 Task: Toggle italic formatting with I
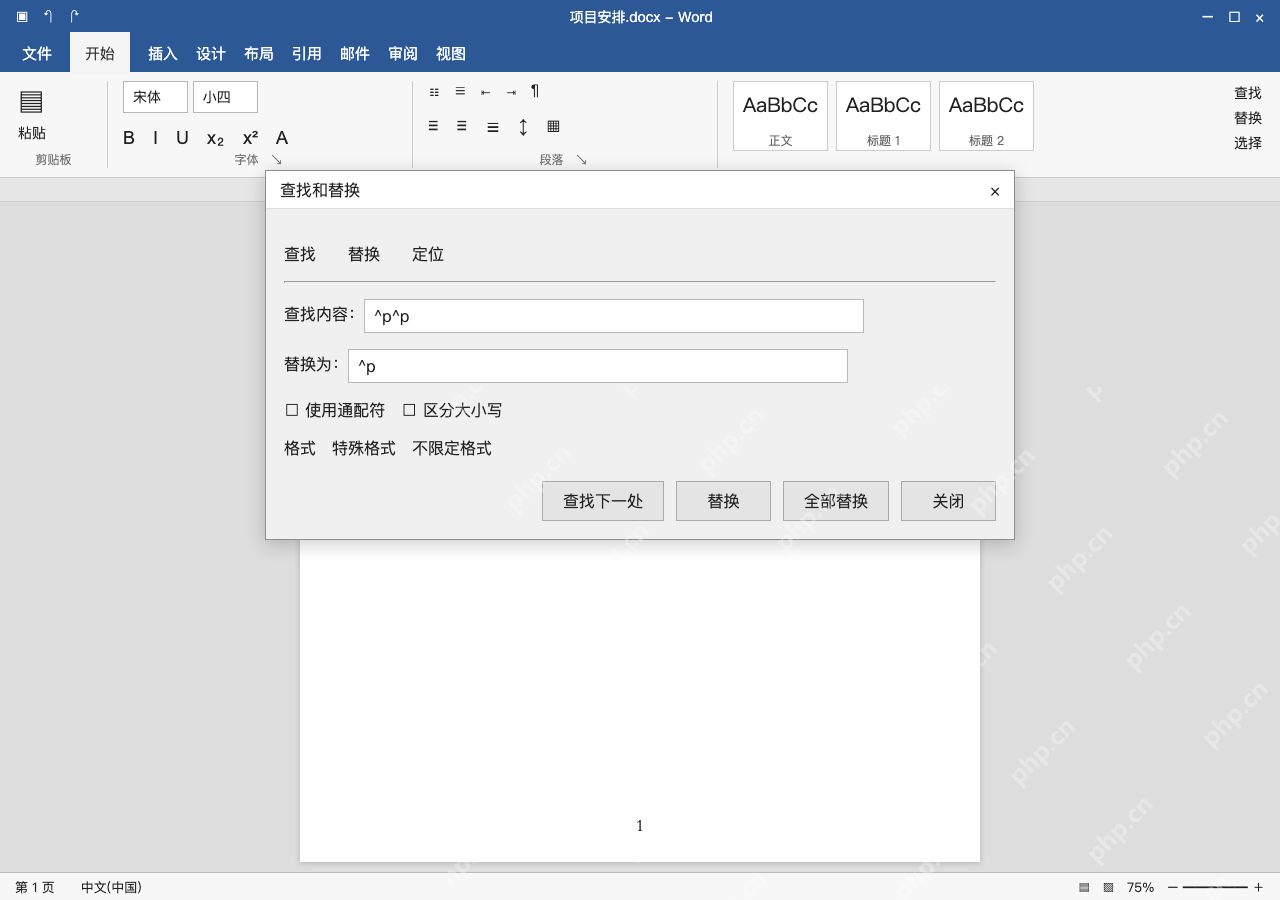point(155,138)
